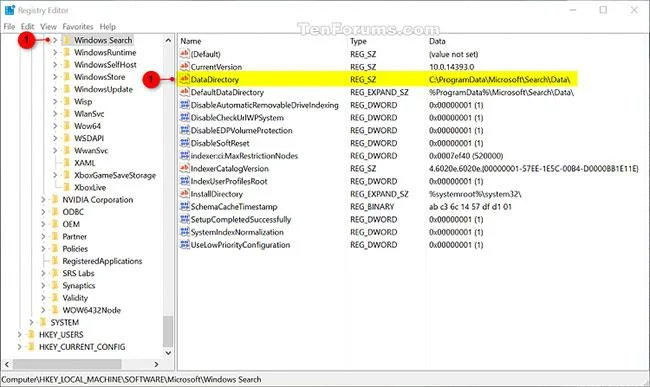Click the tree pane scroll left arrow
Viewport: 650px width, 387px height.
point(7,364)
